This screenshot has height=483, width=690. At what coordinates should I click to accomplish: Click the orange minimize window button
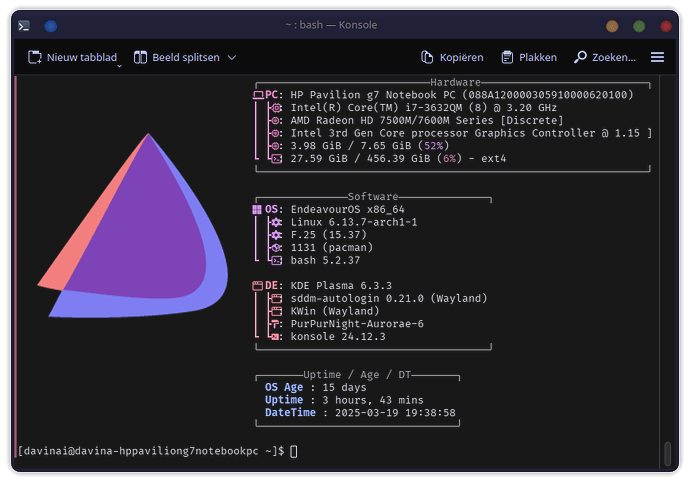tap(612, 26)
